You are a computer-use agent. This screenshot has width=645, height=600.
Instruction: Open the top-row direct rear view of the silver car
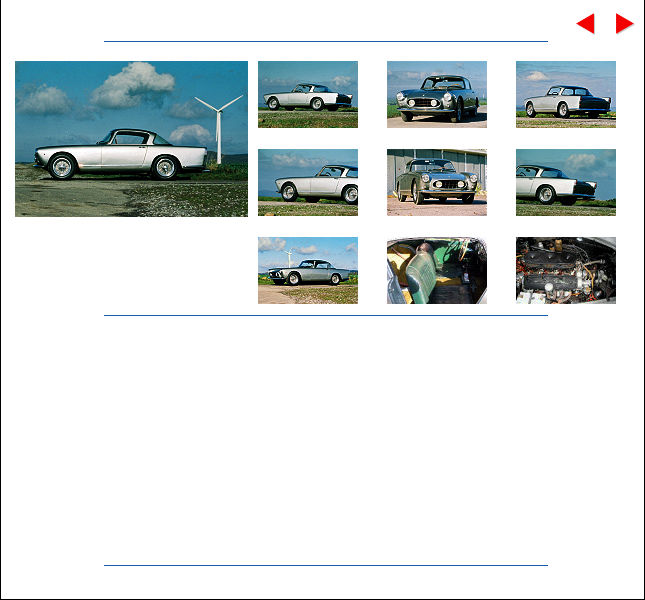[566, 95]
